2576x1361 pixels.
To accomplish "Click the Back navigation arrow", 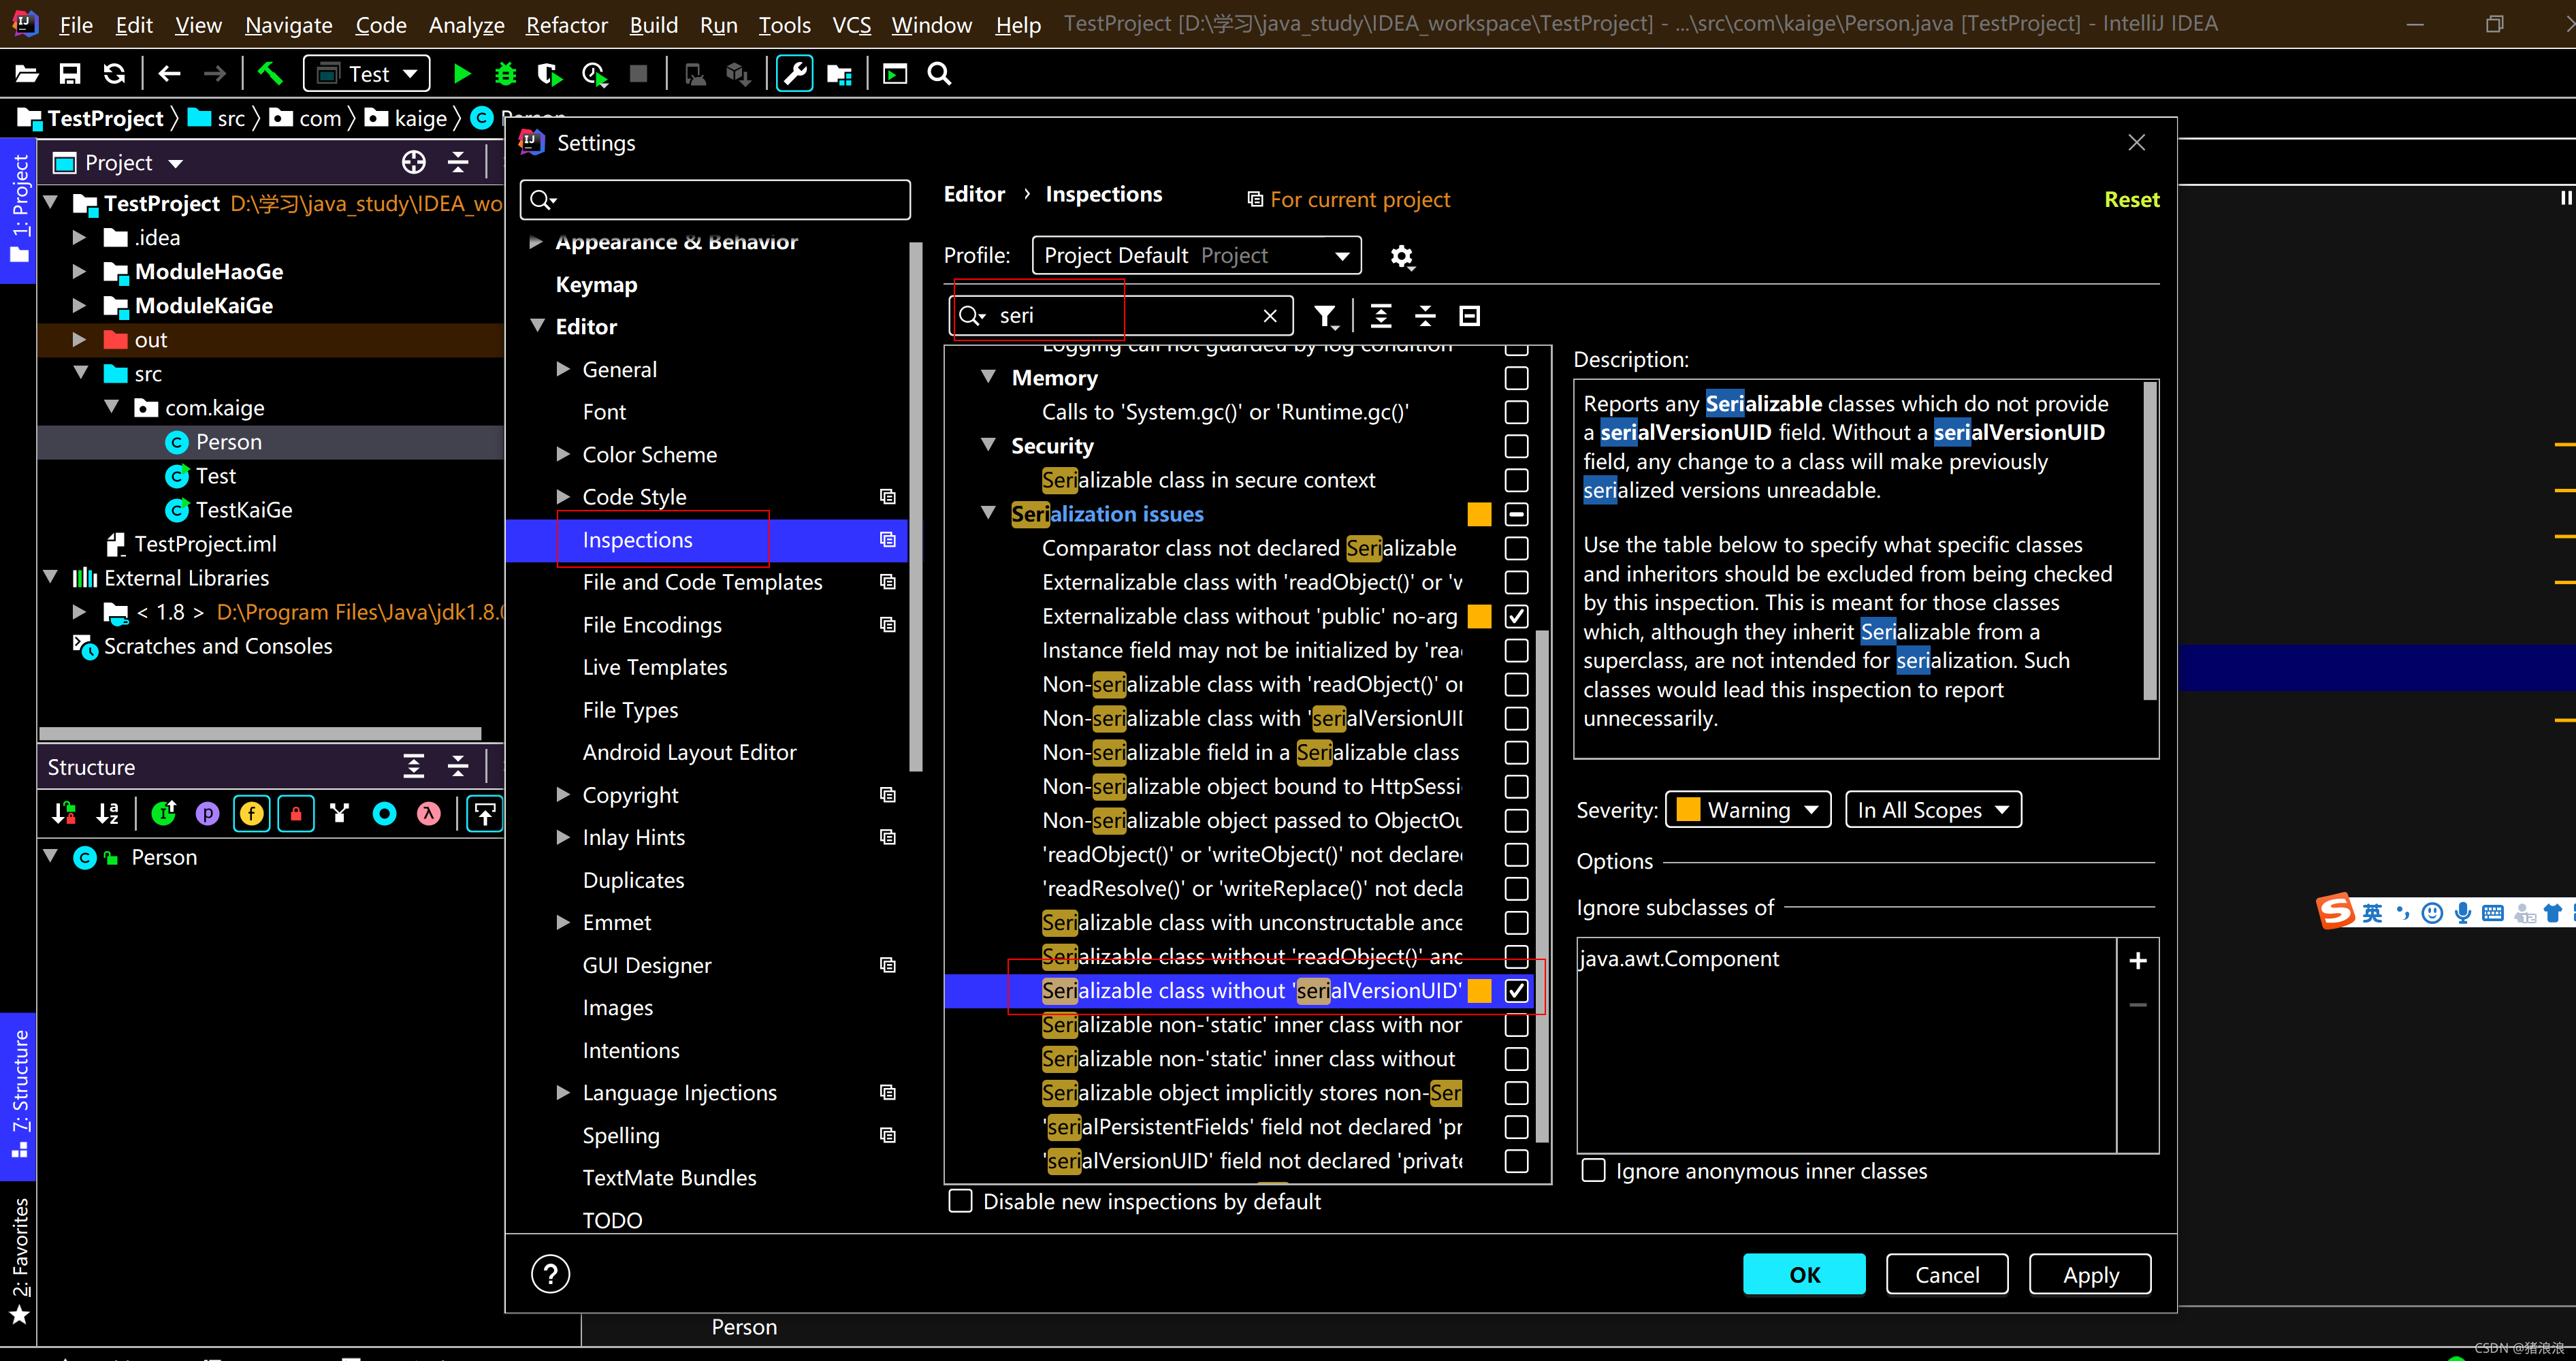I will pyautogui.click(x=169, y=74).
